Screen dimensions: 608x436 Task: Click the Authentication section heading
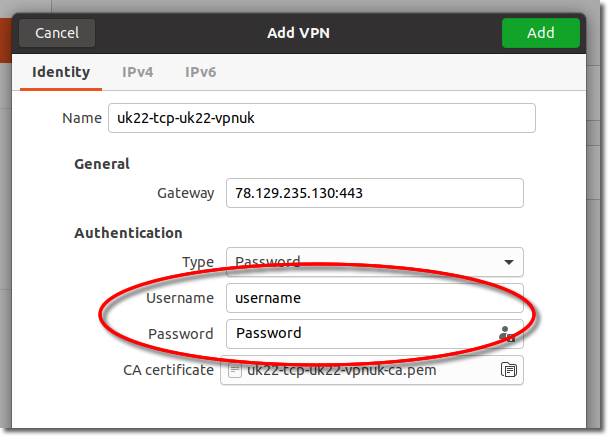pyautogui.click(x=128, y=233)
